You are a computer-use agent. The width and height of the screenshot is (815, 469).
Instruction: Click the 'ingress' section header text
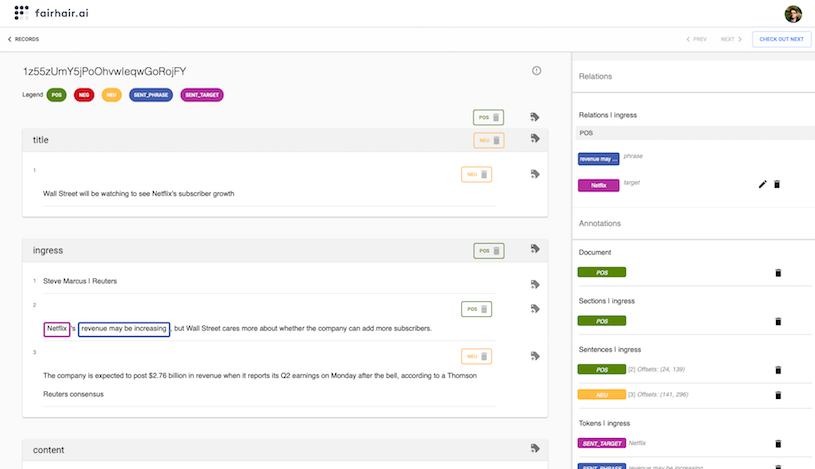(48, 250)
